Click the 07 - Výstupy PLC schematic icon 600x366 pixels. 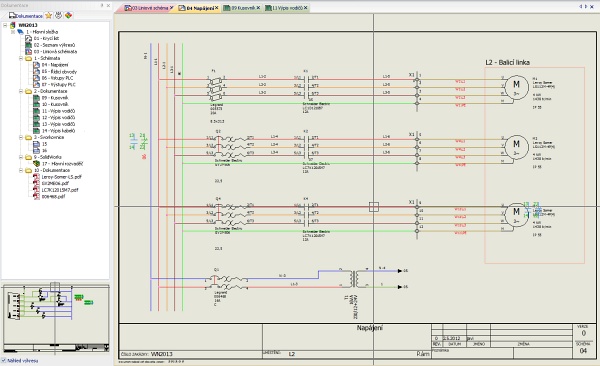pyautogui.click(x=36, y=85)
